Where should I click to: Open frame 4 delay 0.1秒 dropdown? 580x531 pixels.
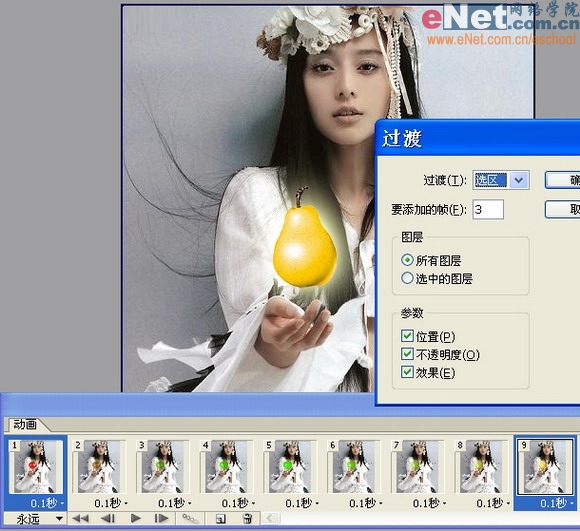[238, 503]
